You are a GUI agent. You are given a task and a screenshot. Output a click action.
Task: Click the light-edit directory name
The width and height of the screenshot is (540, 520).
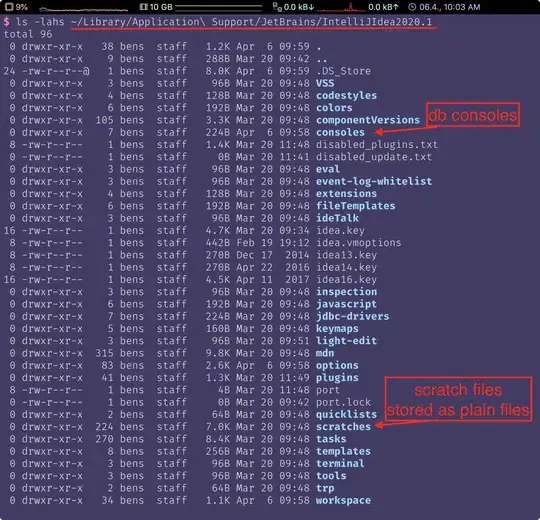[x=346, y=341]
